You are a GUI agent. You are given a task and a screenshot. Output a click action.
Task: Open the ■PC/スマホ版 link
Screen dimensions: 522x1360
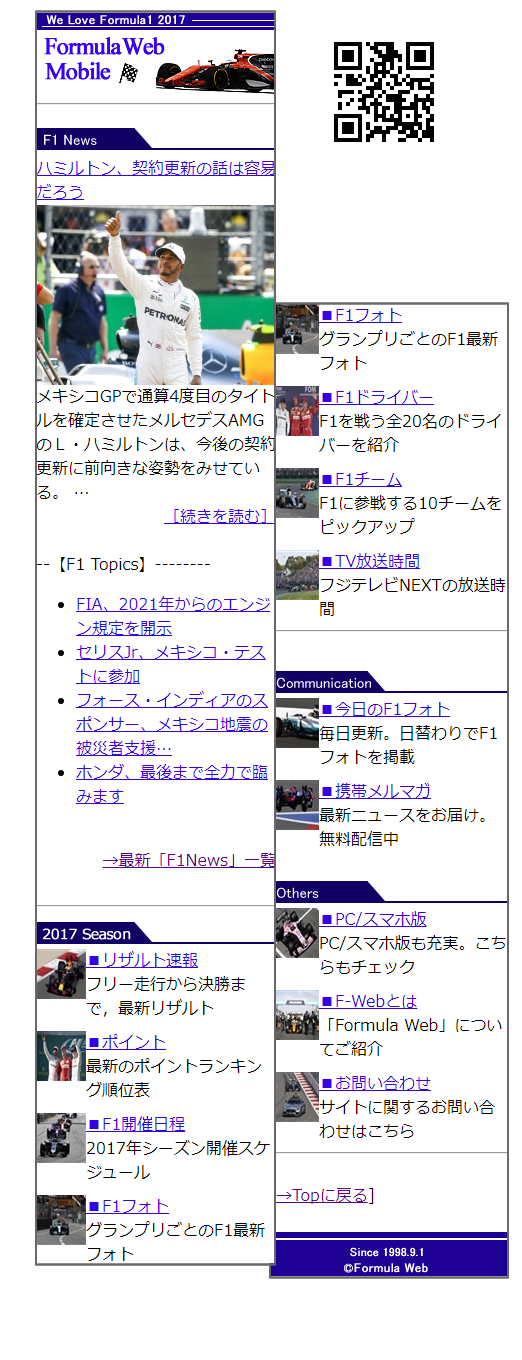click(x=373, y=919)
